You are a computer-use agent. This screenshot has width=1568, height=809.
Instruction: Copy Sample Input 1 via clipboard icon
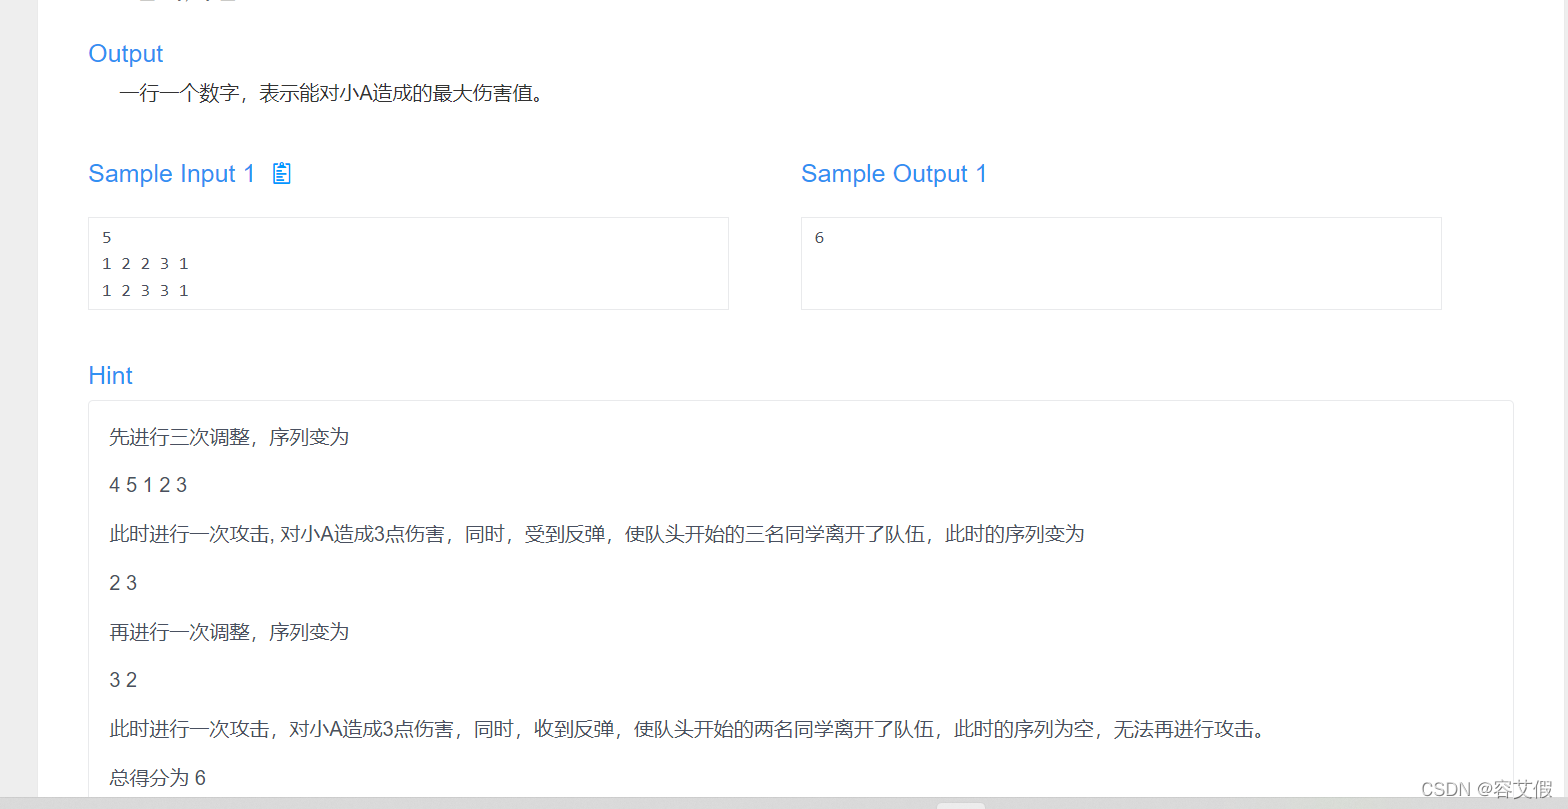282,173
